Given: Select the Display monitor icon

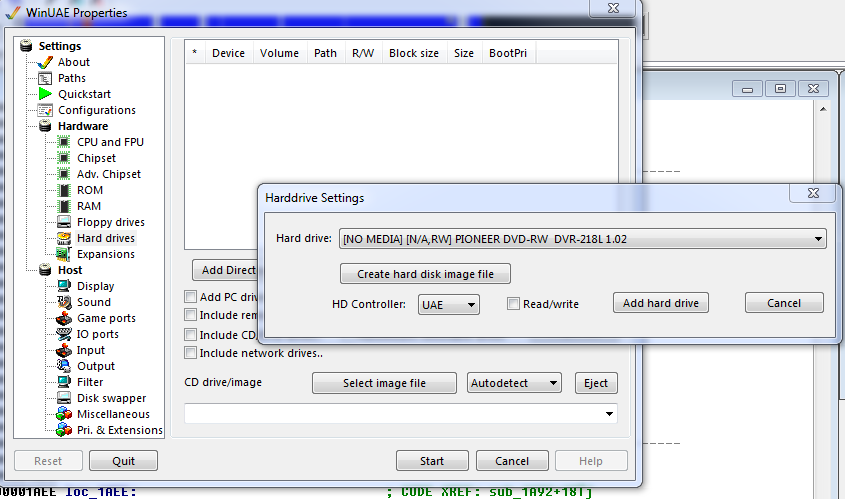Looking at the screenshot, I should 64,286.
